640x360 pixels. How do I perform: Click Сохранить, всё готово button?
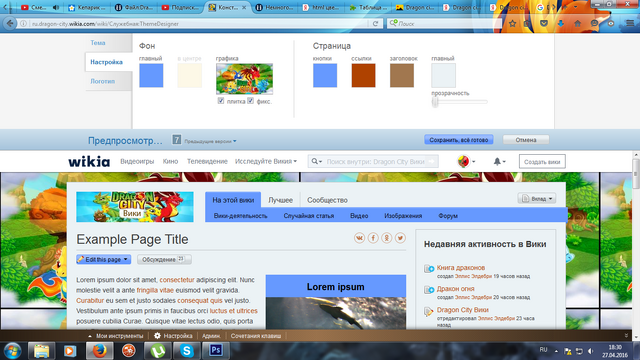click(x=459, y=140)
